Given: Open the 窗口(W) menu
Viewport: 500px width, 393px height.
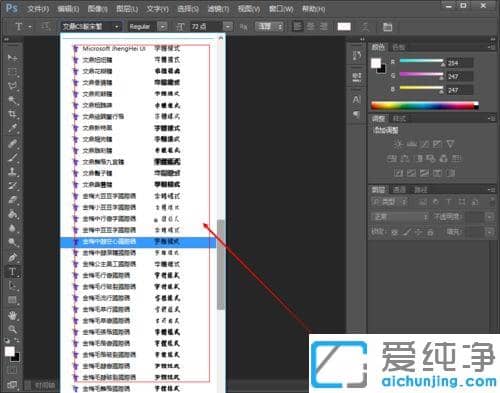Looking at the screenshot, I should click(281, 9).
